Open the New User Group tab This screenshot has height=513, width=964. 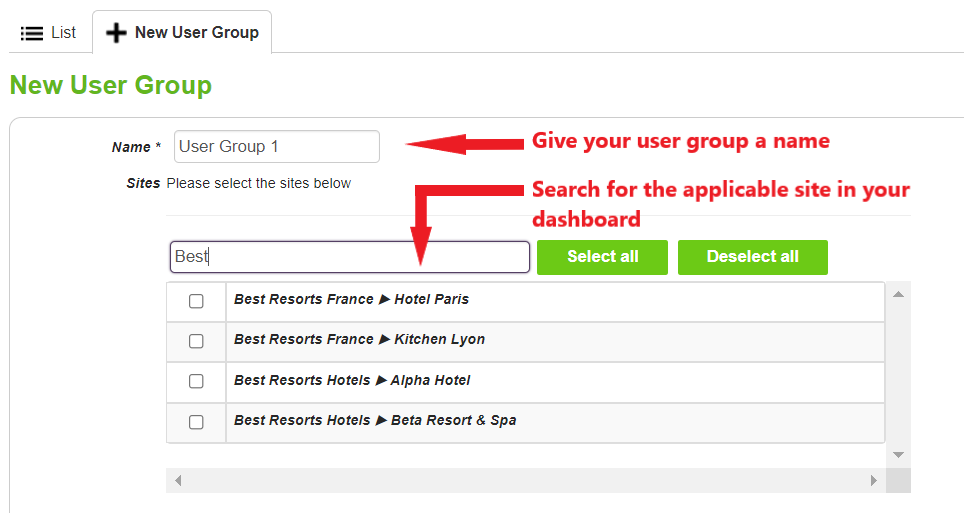(183, 33)
